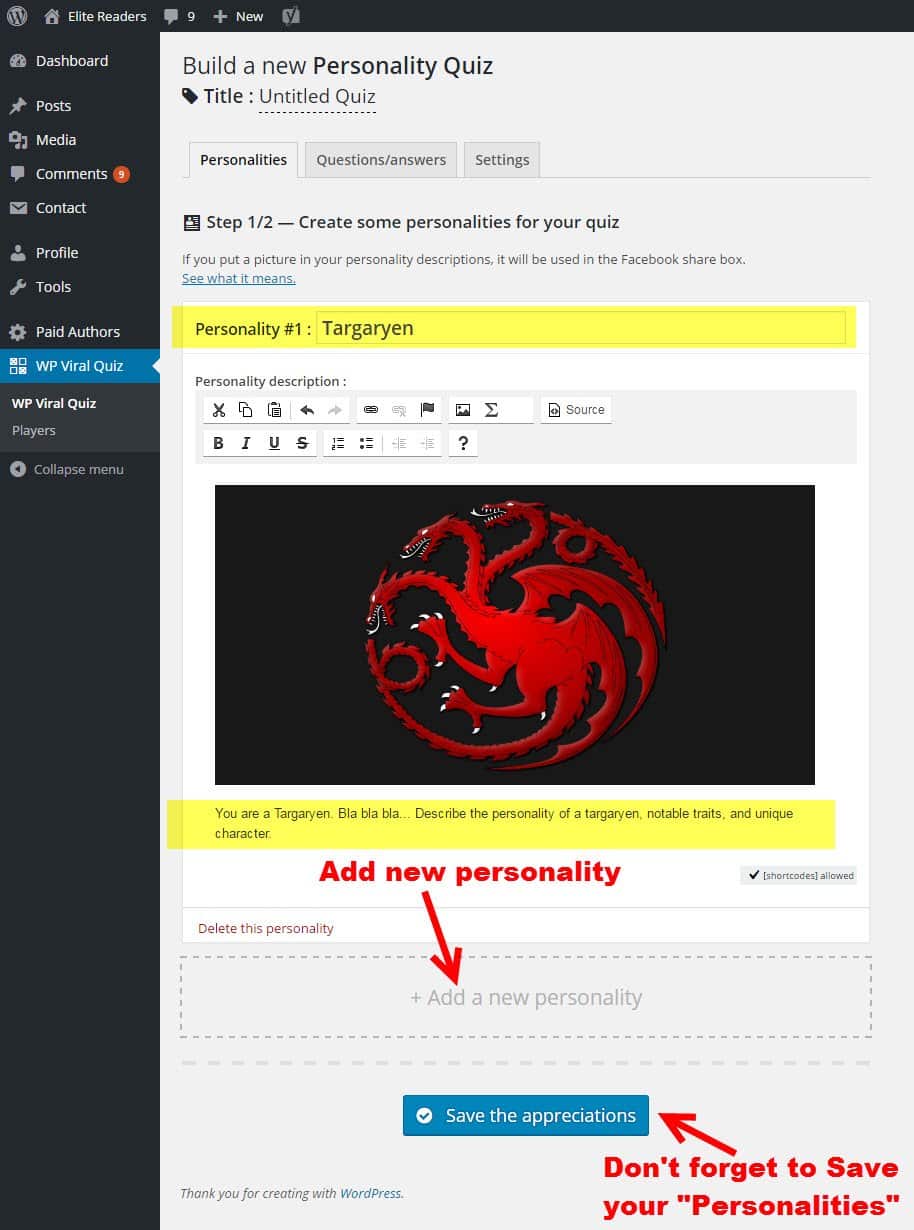Insert an image with the picture icon
This screenshot has width=914, height=1230.
[x=462, y=410]
